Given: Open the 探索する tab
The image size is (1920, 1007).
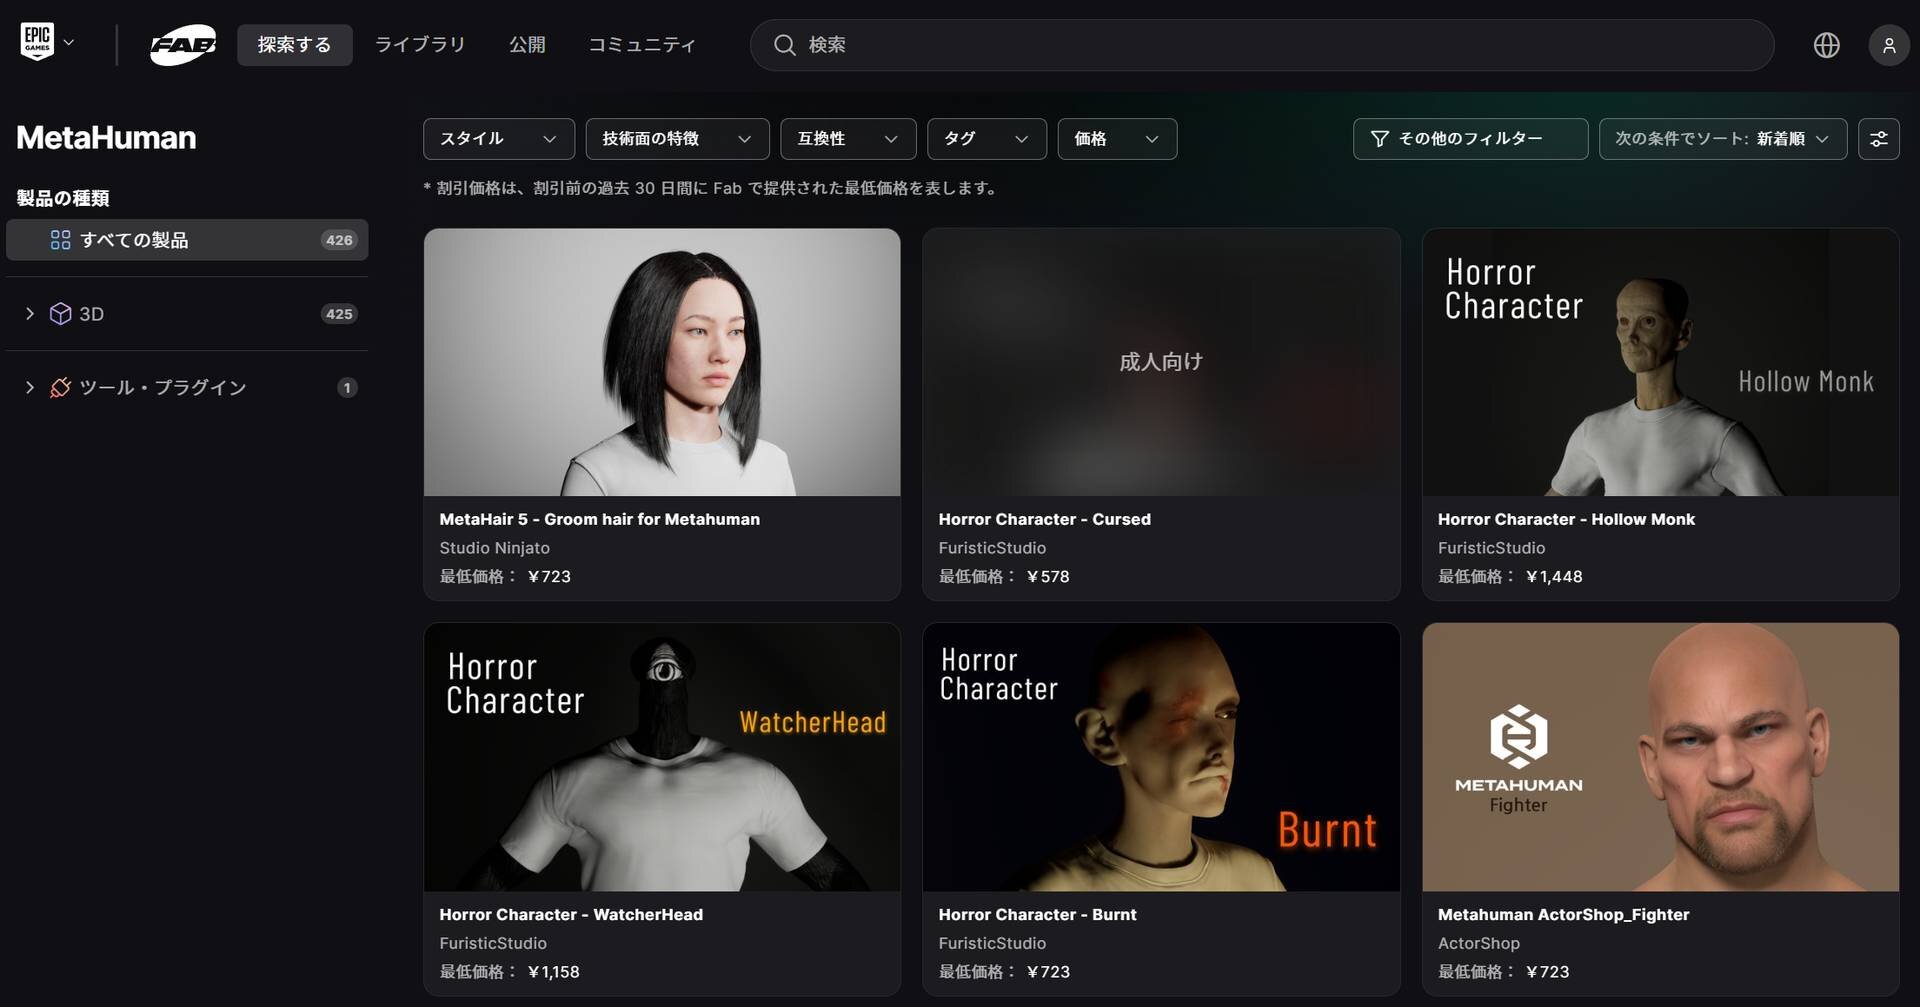Looking at the screenshot, I should (x=294, y=45).
